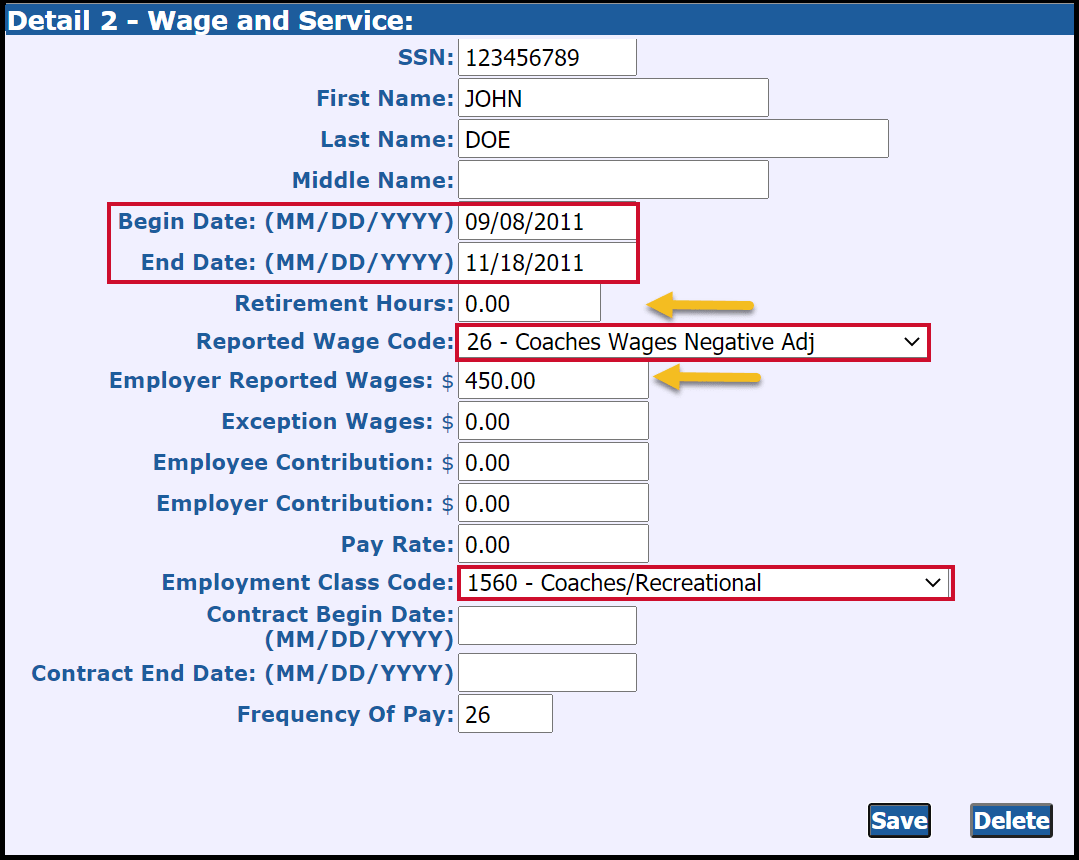Select the Last Name field containing DOE
This screenshot has width=1079, height=860.
tap(672, 139)
